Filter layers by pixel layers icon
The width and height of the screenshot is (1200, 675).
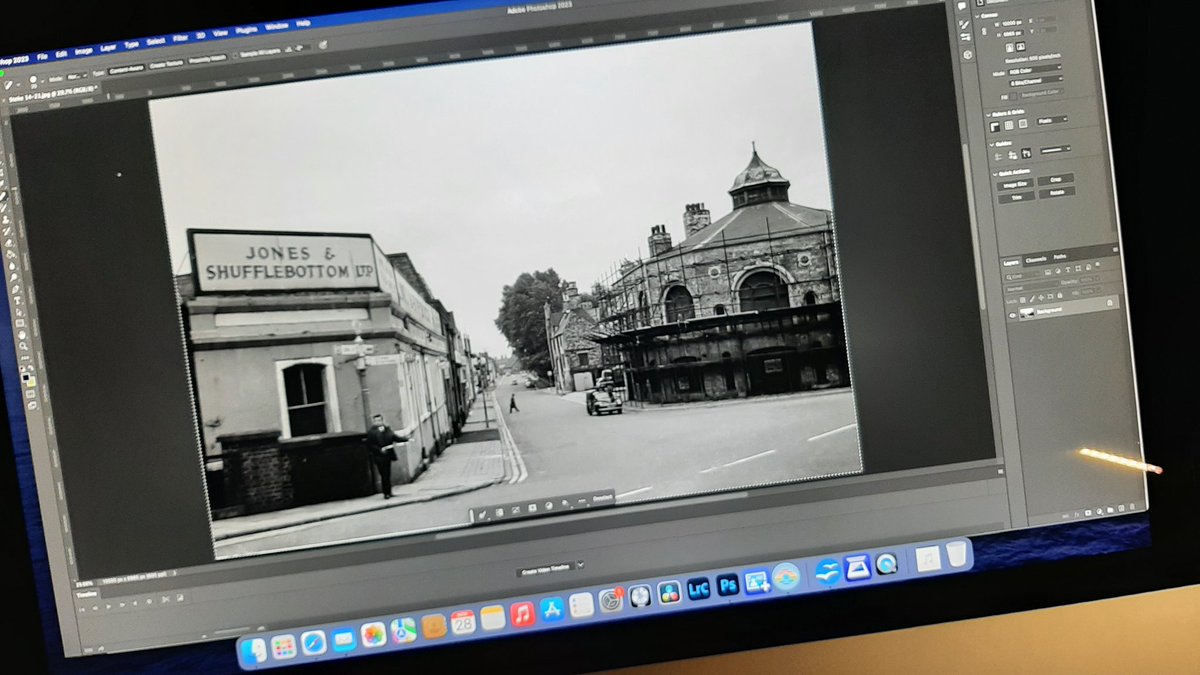point(1048,272)
